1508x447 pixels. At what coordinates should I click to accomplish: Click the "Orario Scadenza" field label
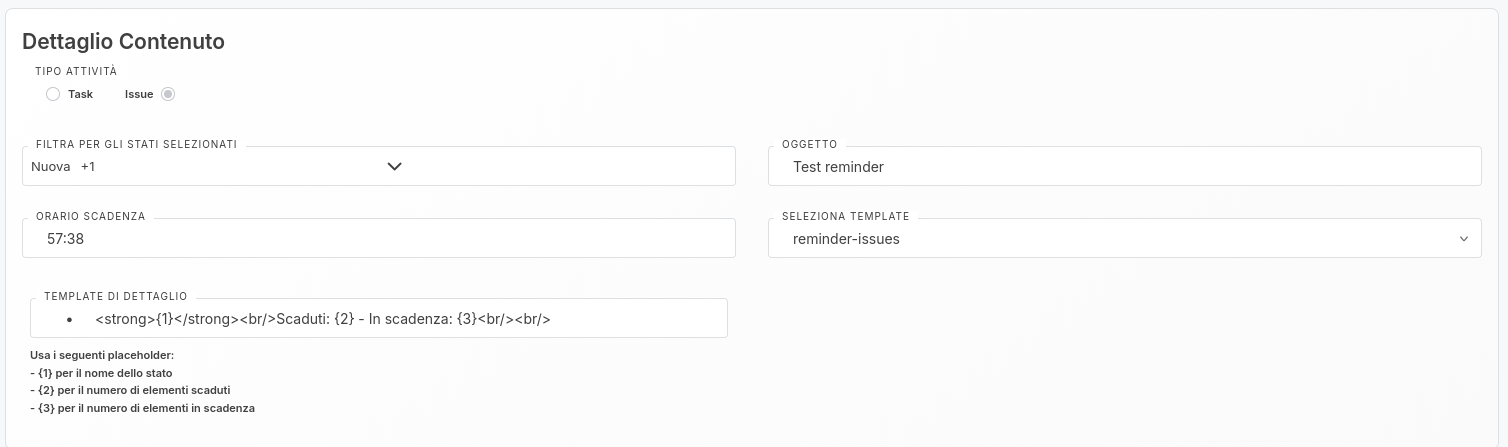[90, 216]
